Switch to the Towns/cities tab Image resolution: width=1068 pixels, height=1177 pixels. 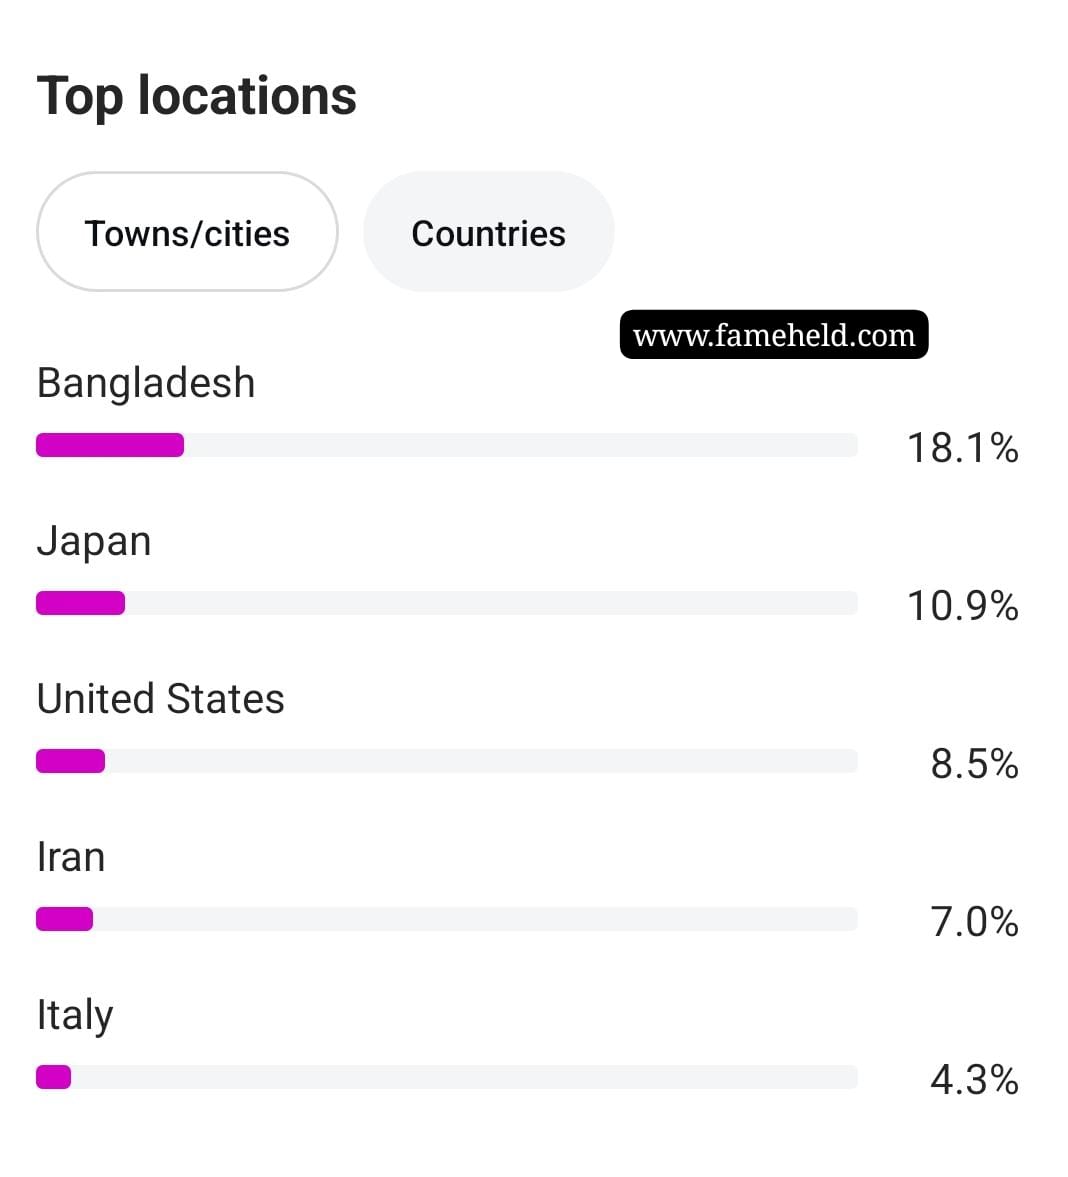coord(187,232)
